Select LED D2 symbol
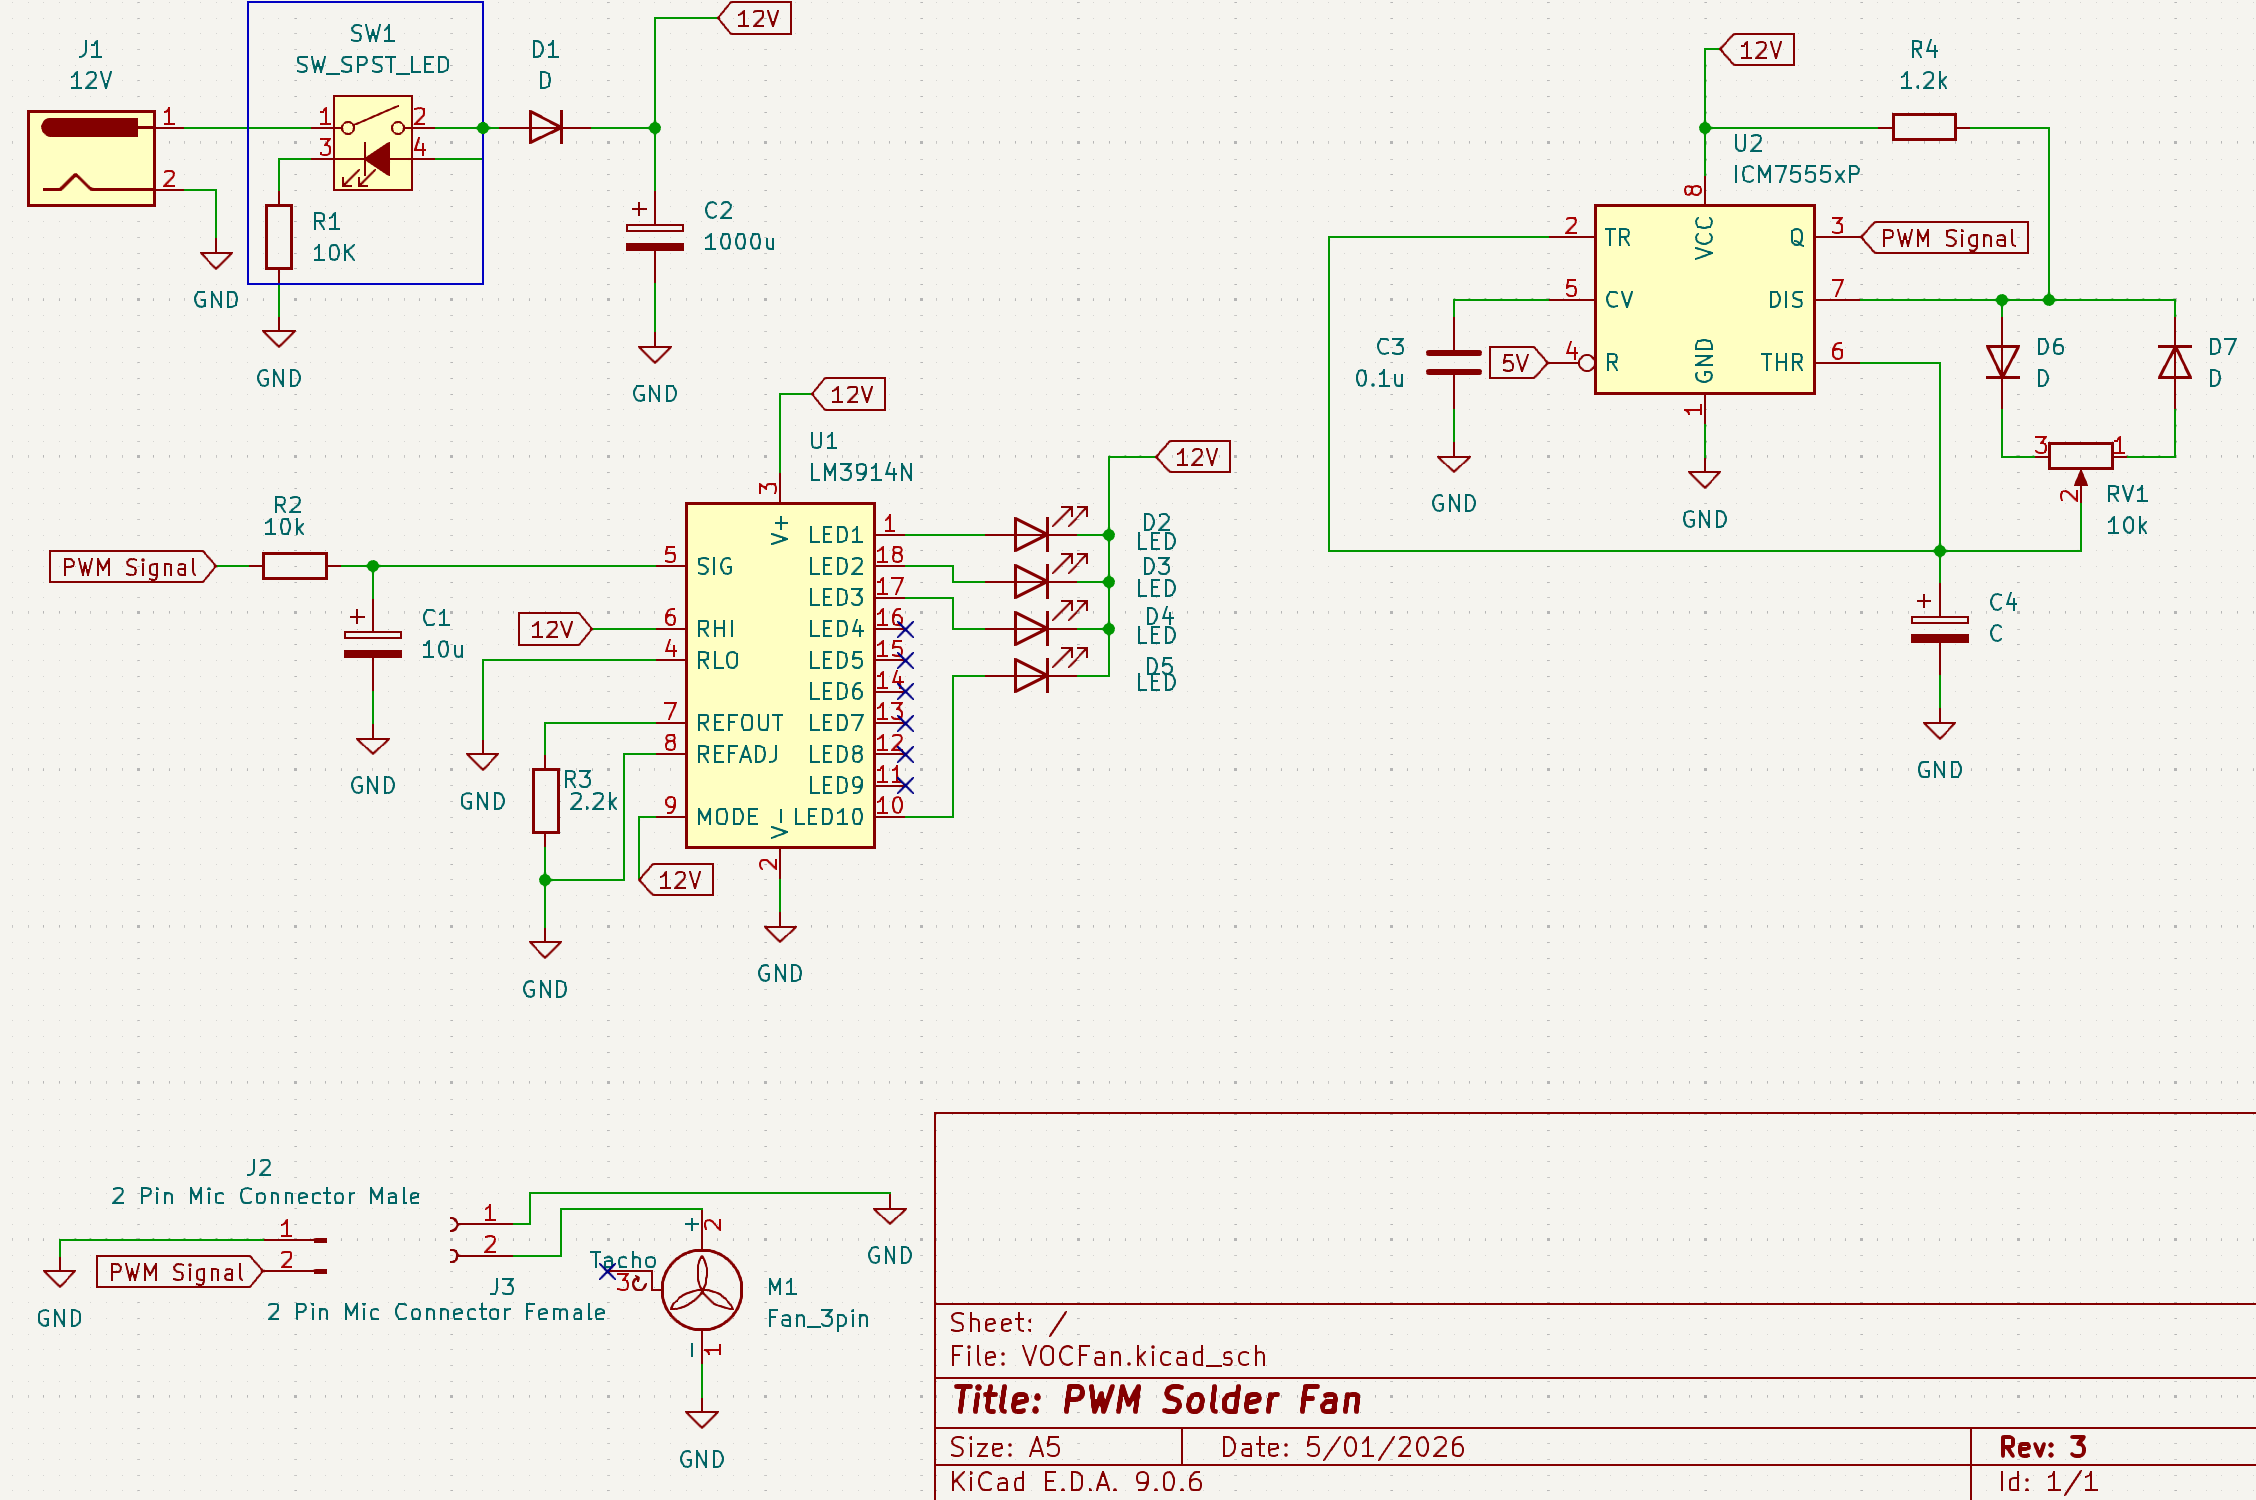The height and width of the screenshot is (1500, 2256). click(x=1040, y=532)
